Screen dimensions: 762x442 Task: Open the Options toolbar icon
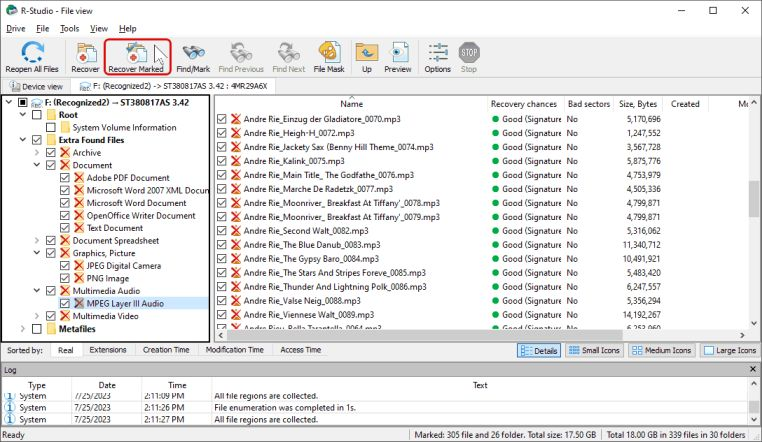438,52
